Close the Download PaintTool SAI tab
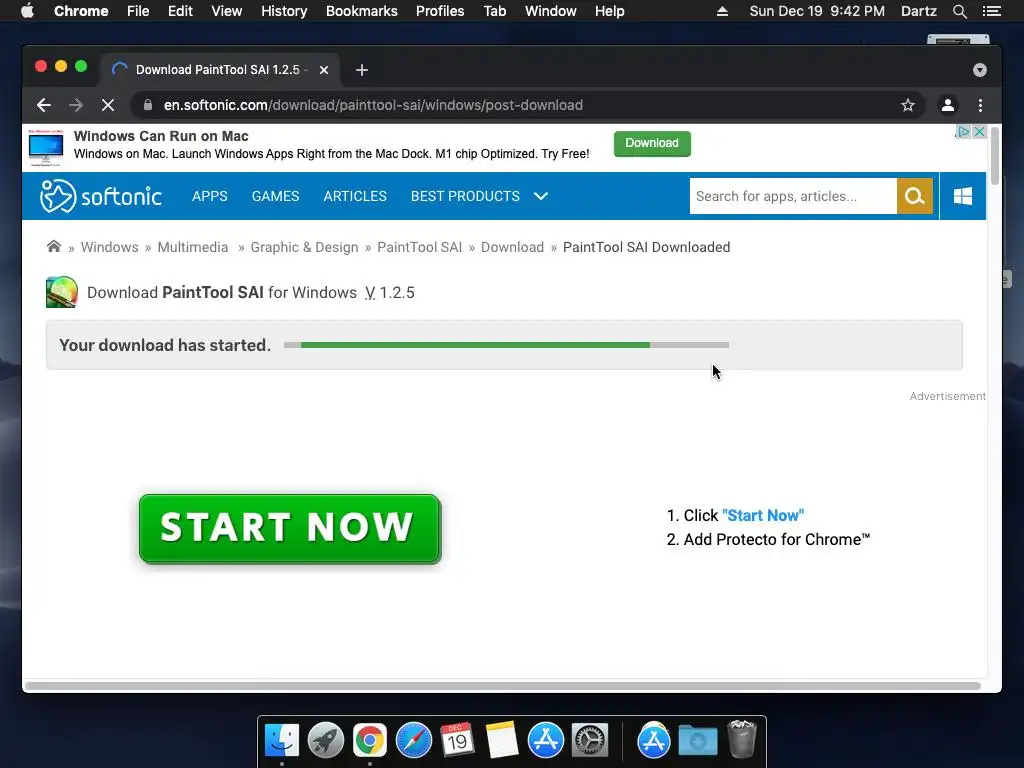This screenshot has width=1024, height=768. (x=324, y=70)
